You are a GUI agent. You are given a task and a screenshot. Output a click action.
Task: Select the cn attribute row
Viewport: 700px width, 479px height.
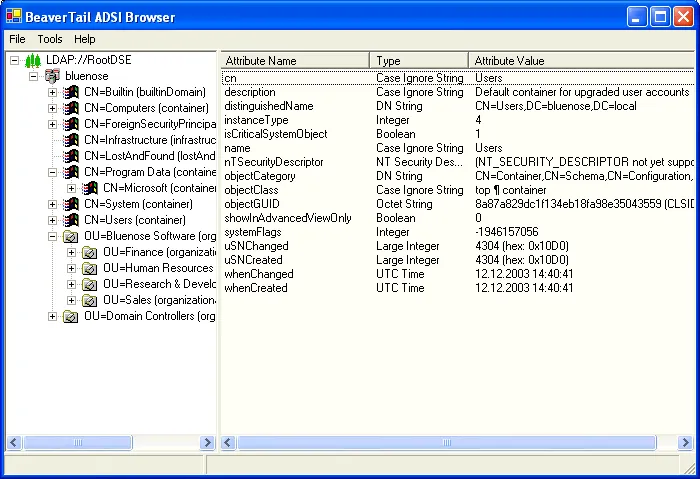coord(458,78)
